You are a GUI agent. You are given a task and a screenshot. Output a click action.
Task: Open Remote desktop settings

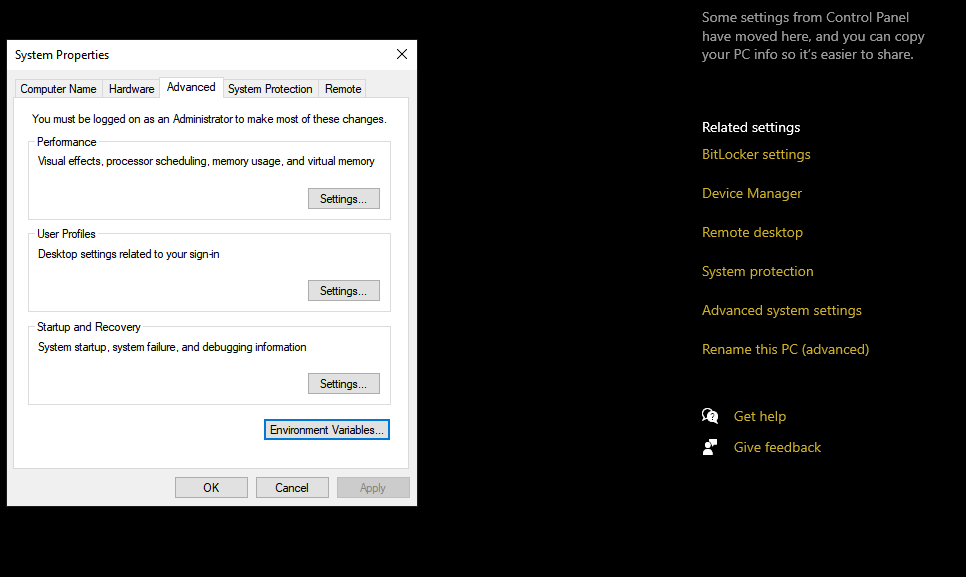click(x=752, y=232)
